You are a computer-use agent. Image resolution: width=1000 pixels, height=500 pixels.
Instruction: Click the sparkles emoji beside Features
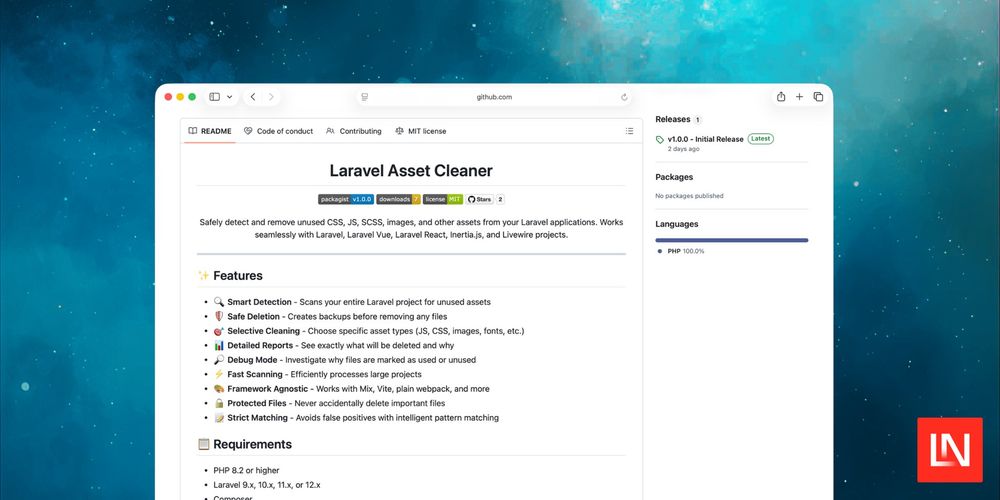[x=203, y=276]
